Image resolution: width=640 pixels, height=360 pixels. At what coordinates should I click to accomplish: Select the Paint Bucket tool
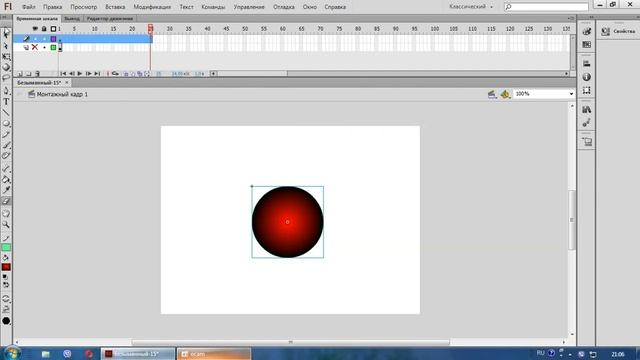[6, 179]
